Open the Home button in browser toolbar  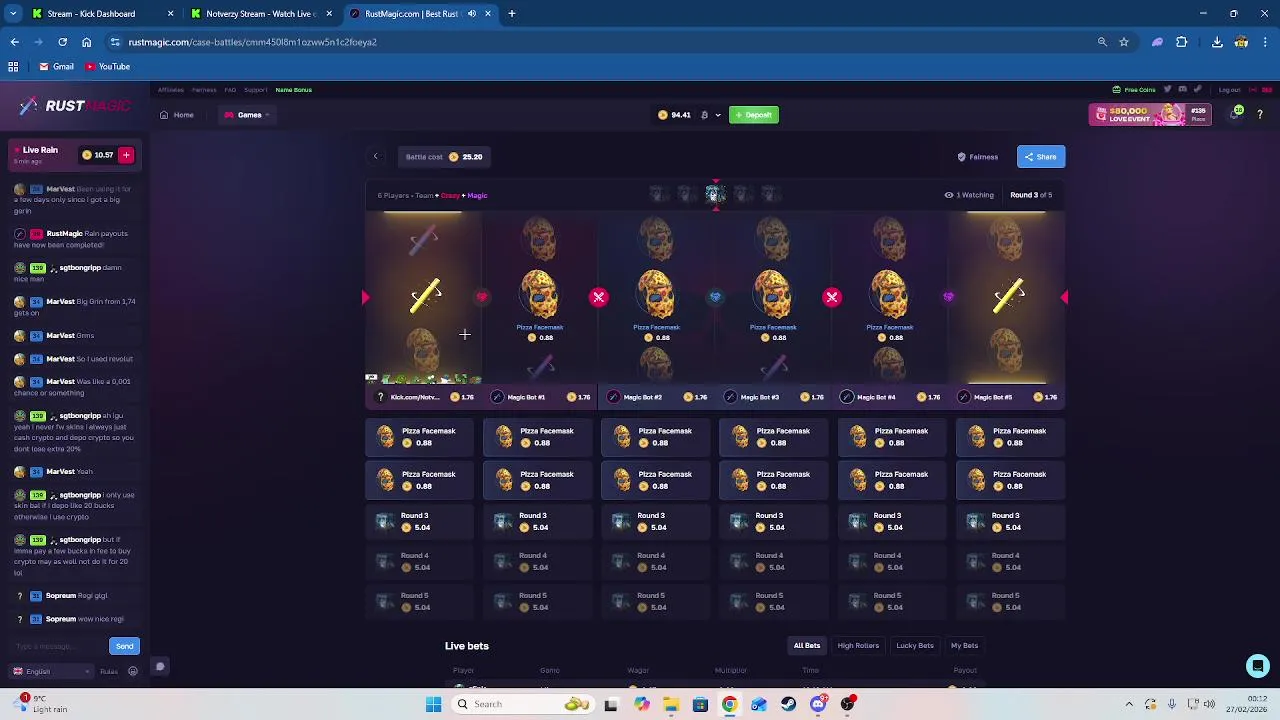click(x=86, y=42)
